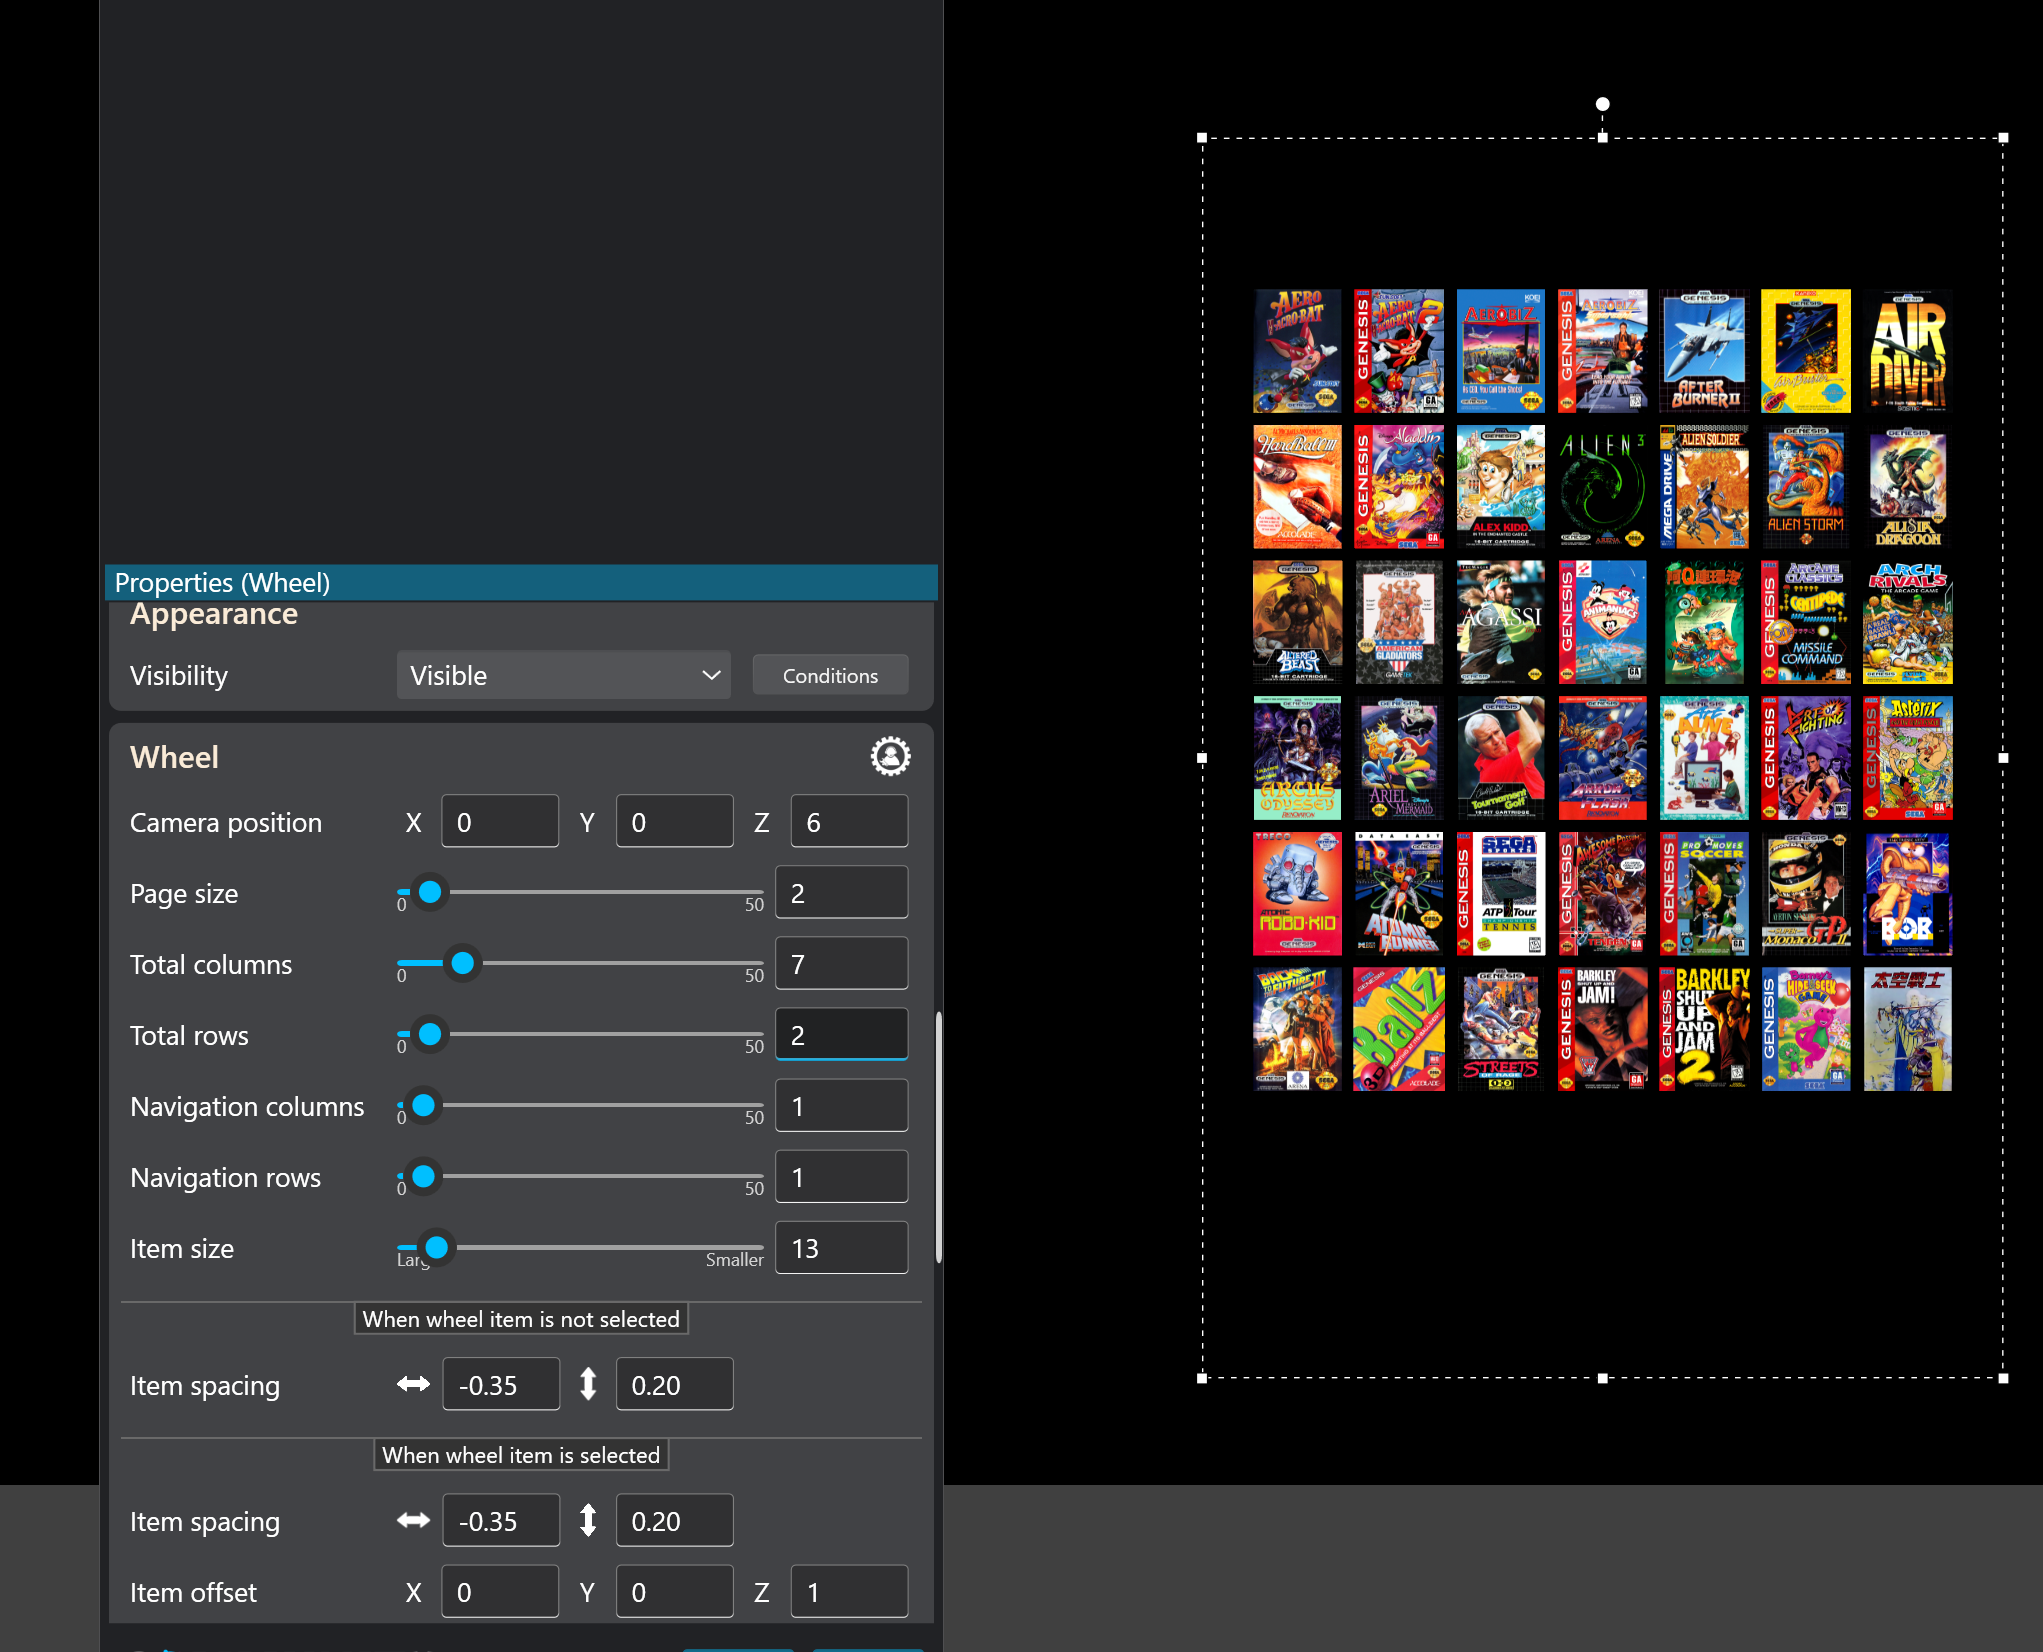
Task: Click the Properties (Wheel) panel header
Action: (521, 582)
